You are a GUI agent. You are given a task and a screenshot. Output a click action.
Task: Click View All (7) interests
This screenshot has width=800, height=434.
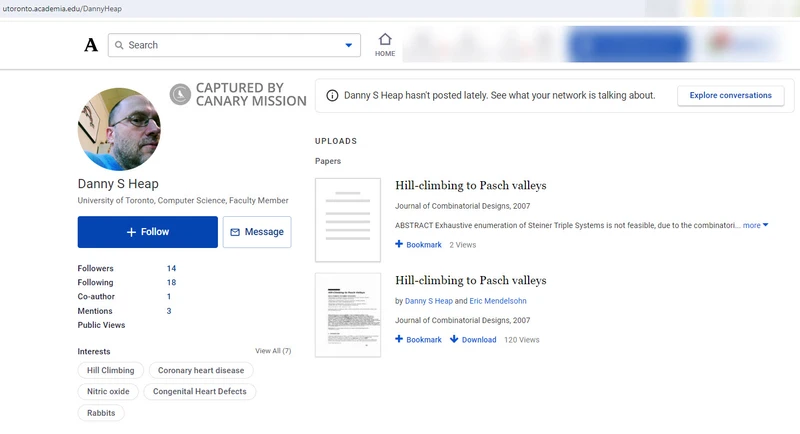pyautogui.click(x=273, y=351)
